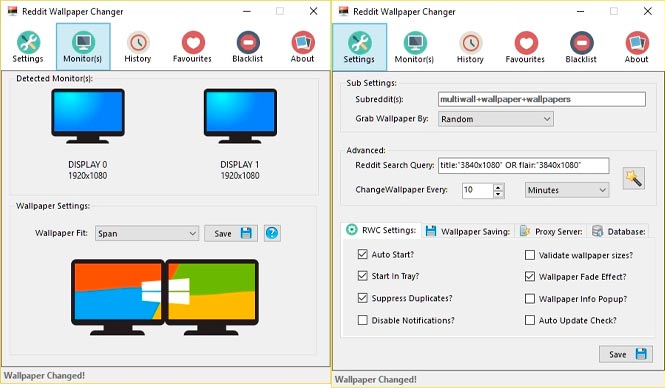Select Monitor(s) in the left window toolbar
The image size is (665, 388).
tap(83, 47)
